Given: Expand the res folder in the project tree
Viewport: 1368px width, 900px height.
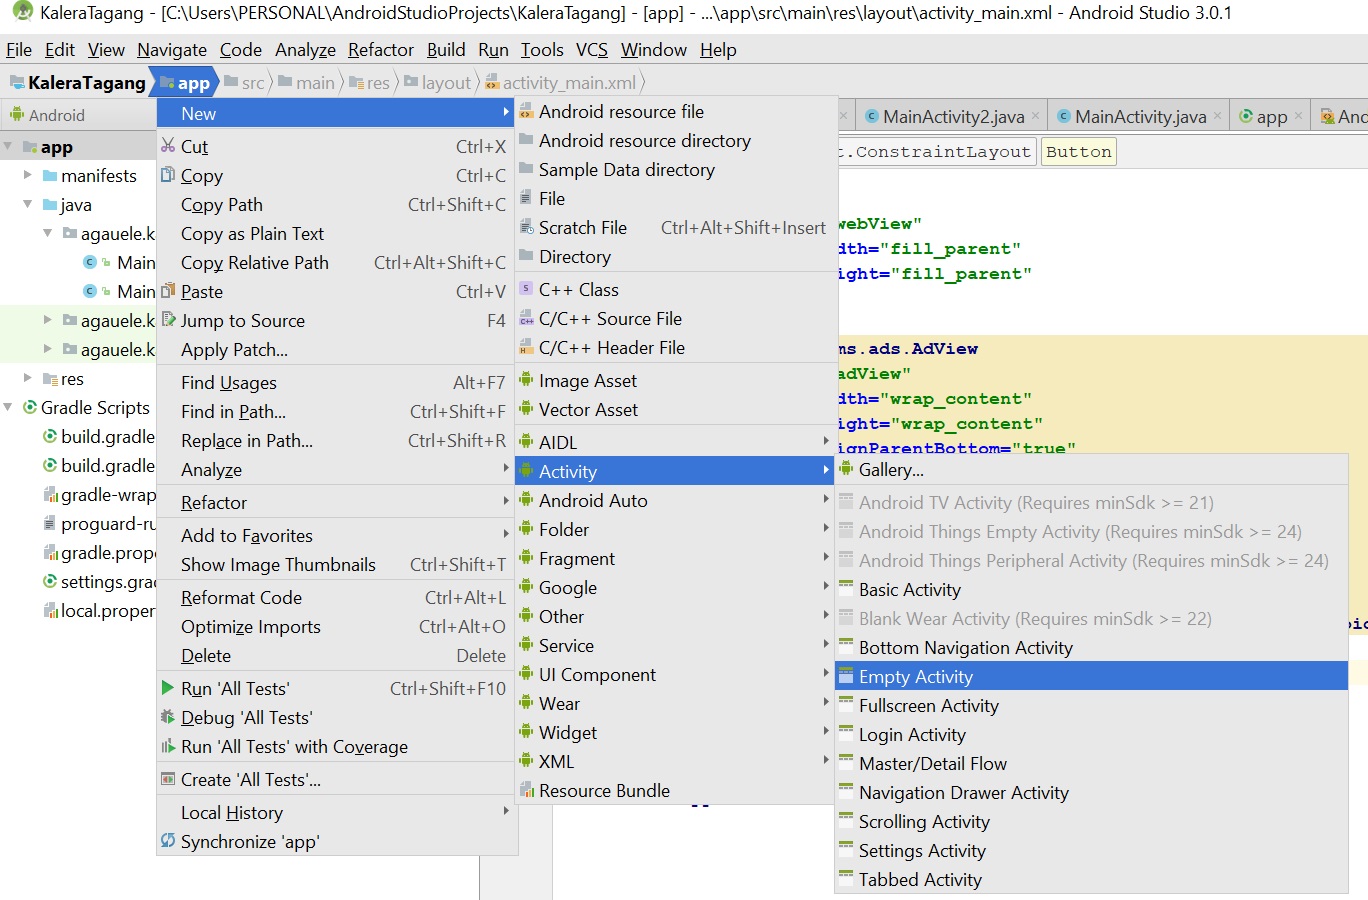Looking at the screenshot, I should click(x=27, y=378).
